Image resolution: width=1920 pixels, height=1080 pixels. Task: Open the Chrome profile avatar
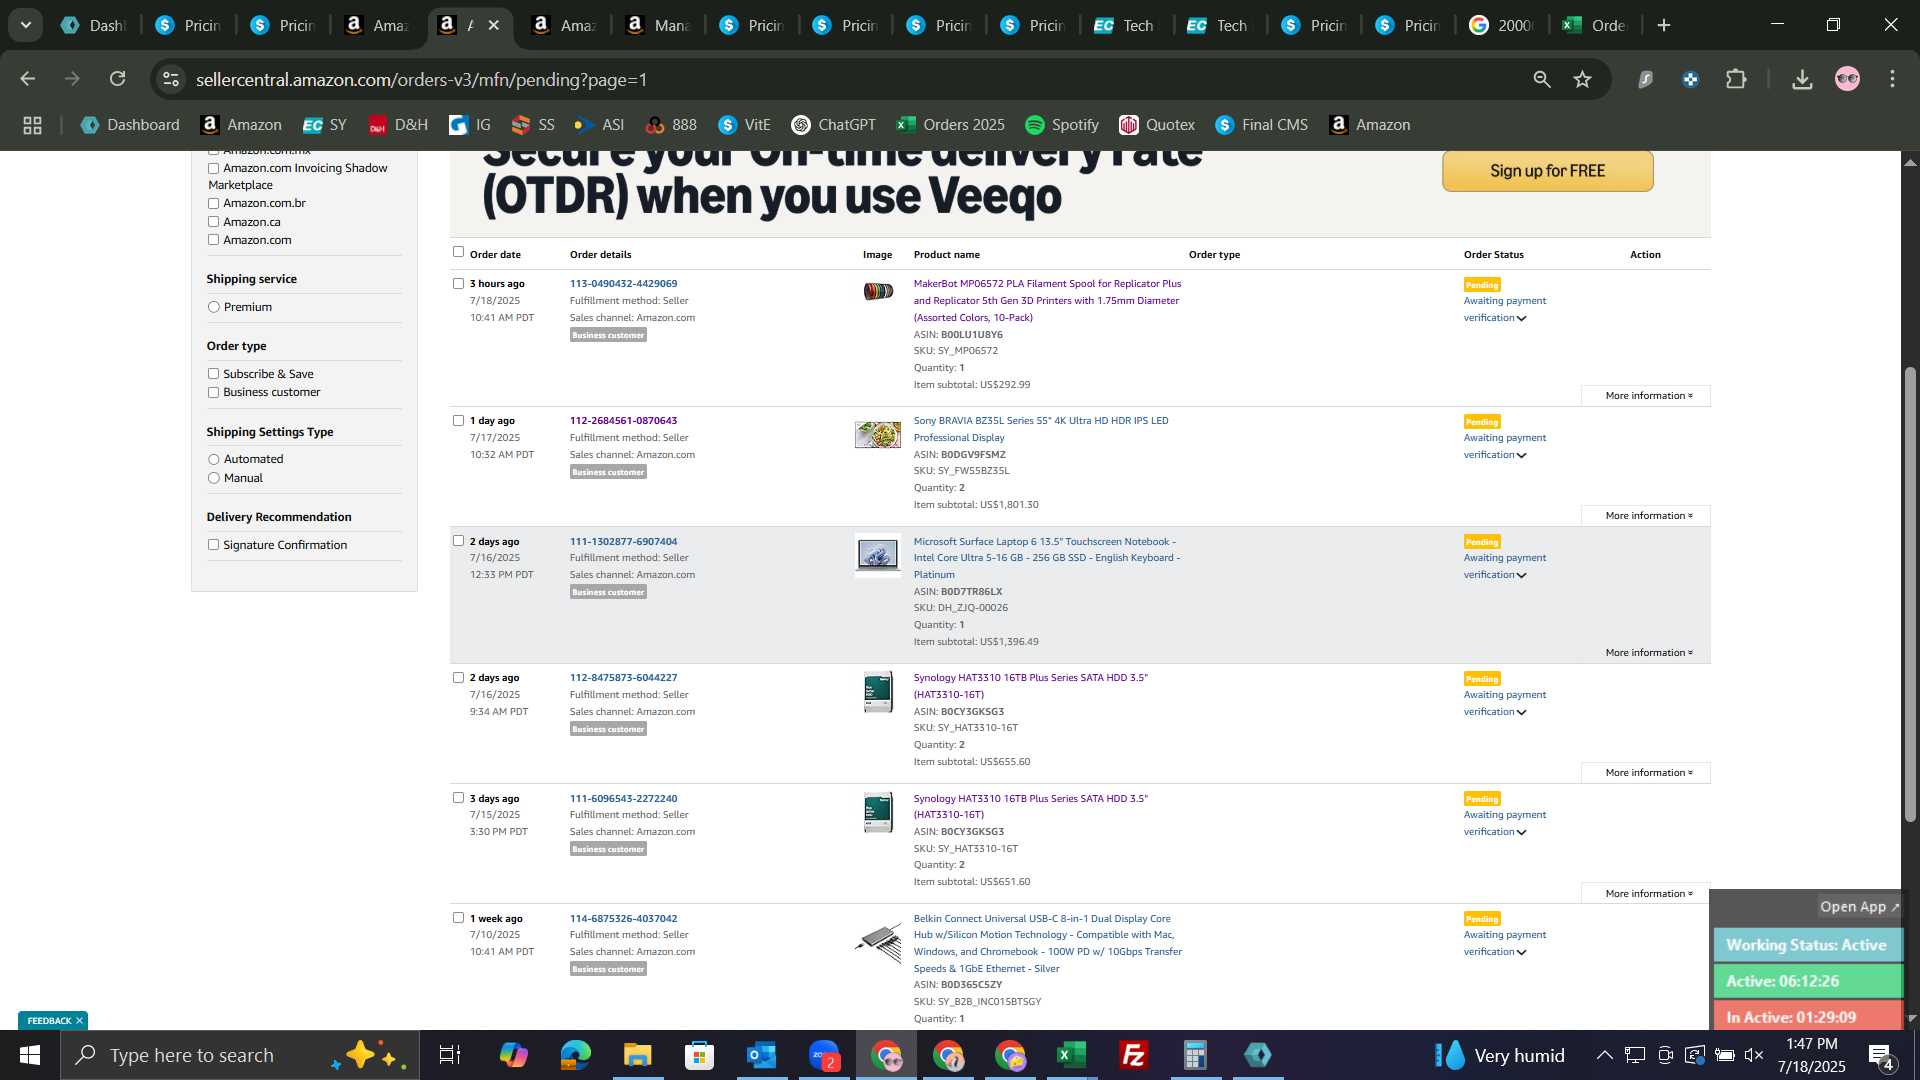pyautogui.click(x=1847, y=79)
